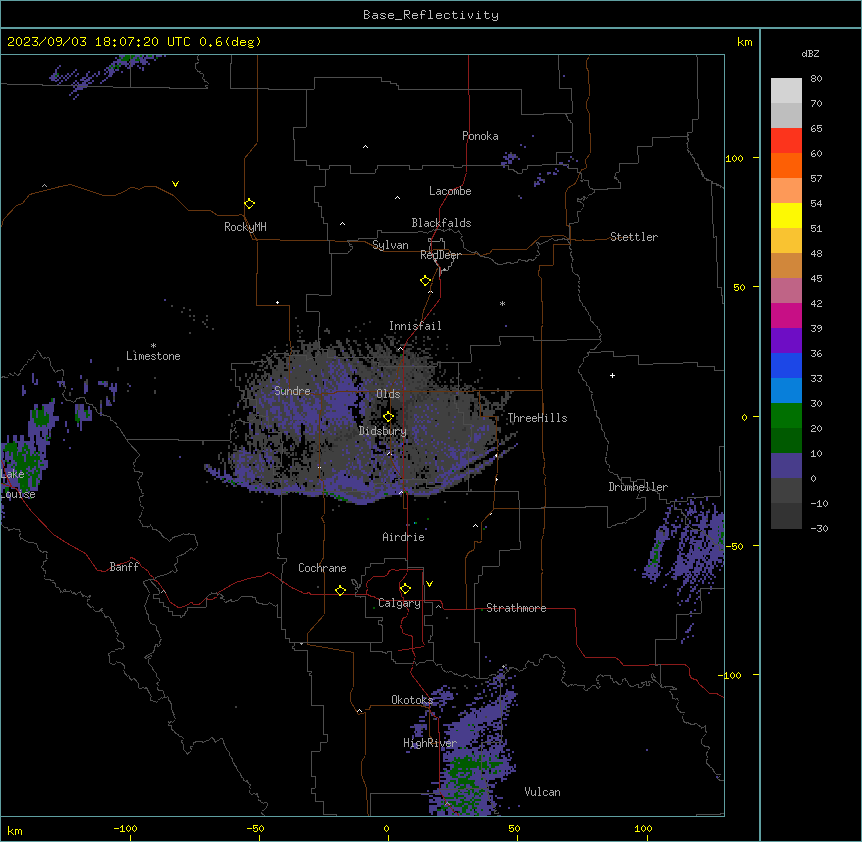Click the yellow diamond marker south of RedDeer

[426, 281]
